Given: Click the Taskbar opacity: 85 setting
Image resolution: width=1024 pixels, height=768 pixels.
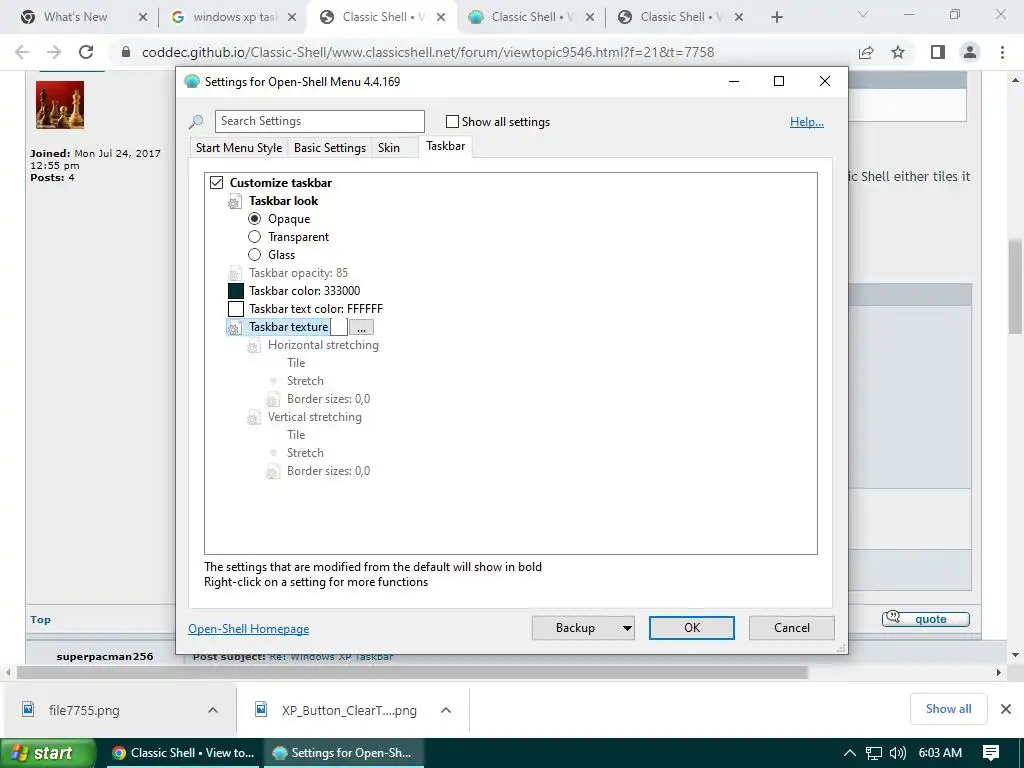Looking at the screenshot, I should 298,273.
